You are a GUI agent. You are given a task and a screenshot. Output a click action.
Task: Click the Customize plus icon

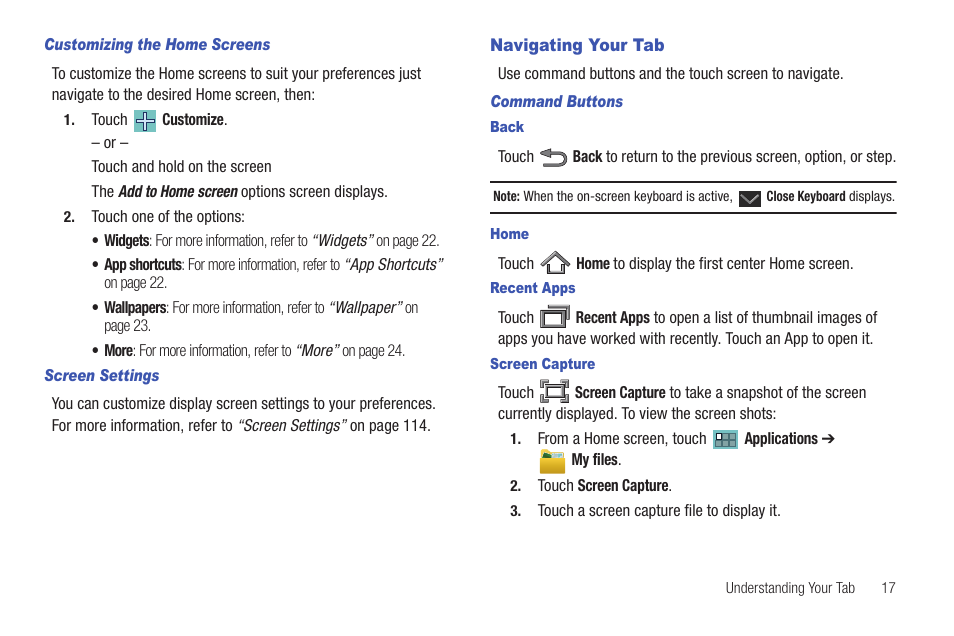(x=145, y=121)
